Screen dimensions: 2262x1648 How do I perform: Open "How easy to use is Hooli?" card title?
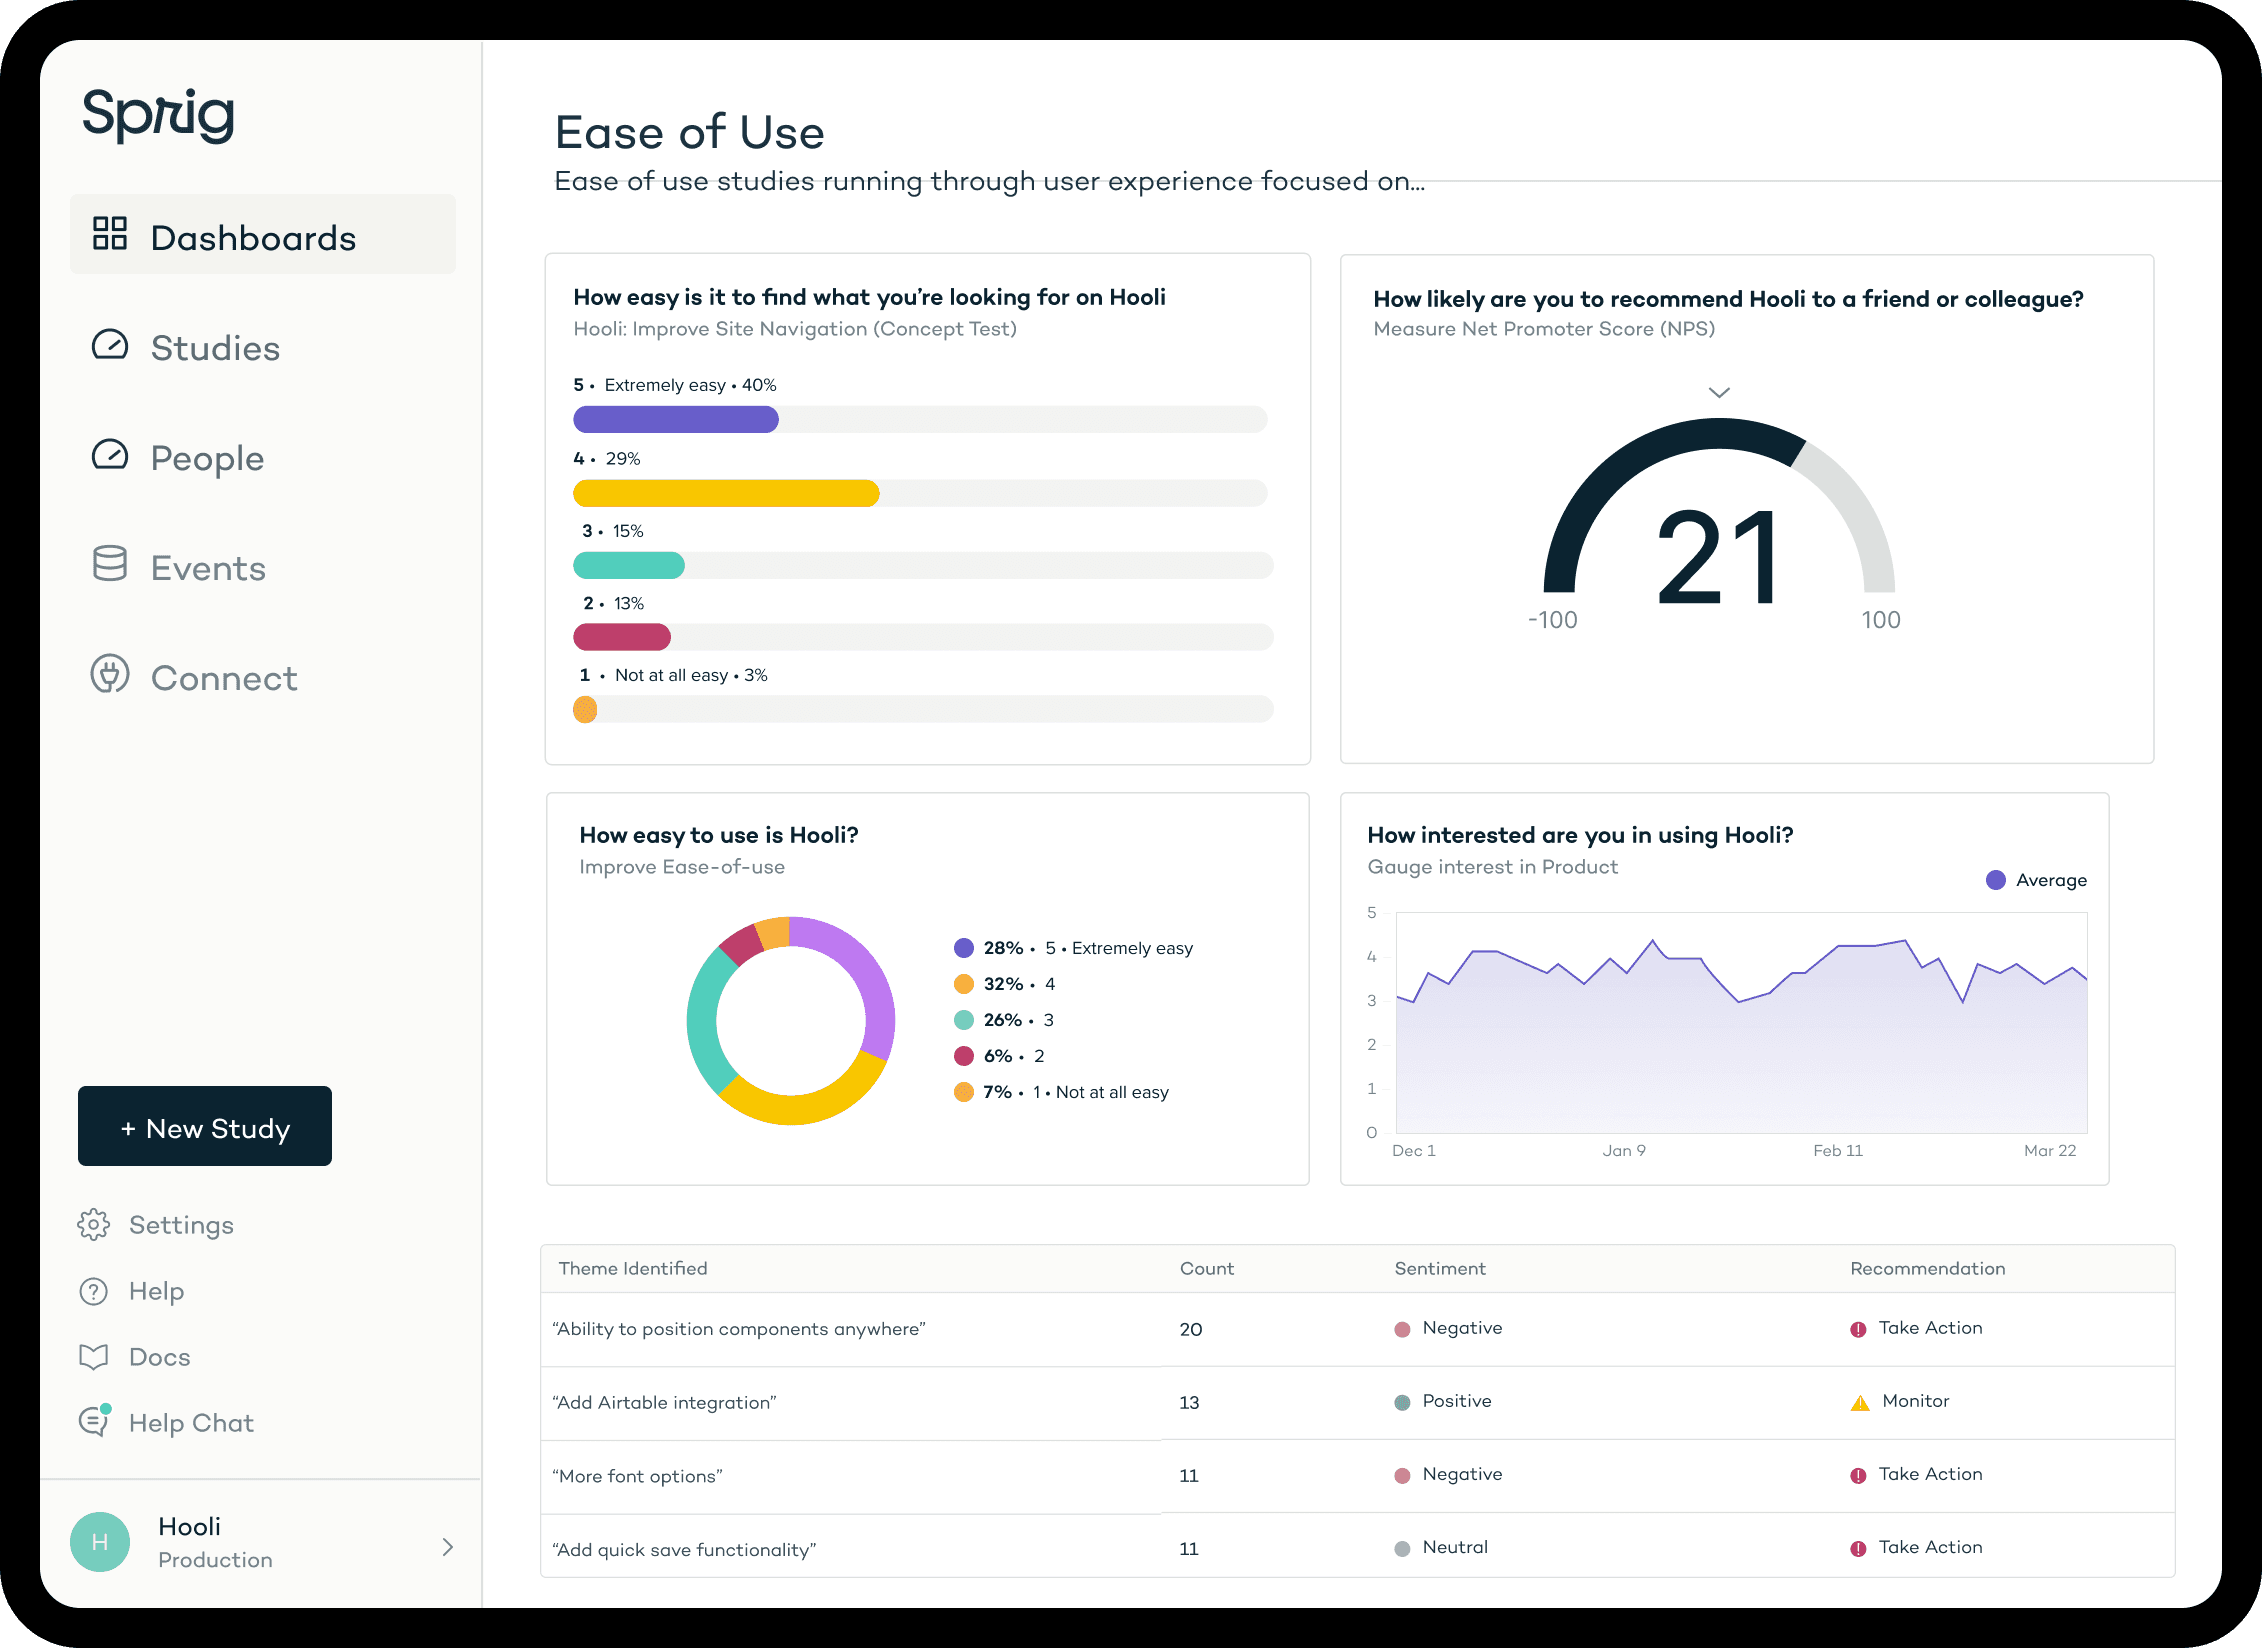(719, 835)
